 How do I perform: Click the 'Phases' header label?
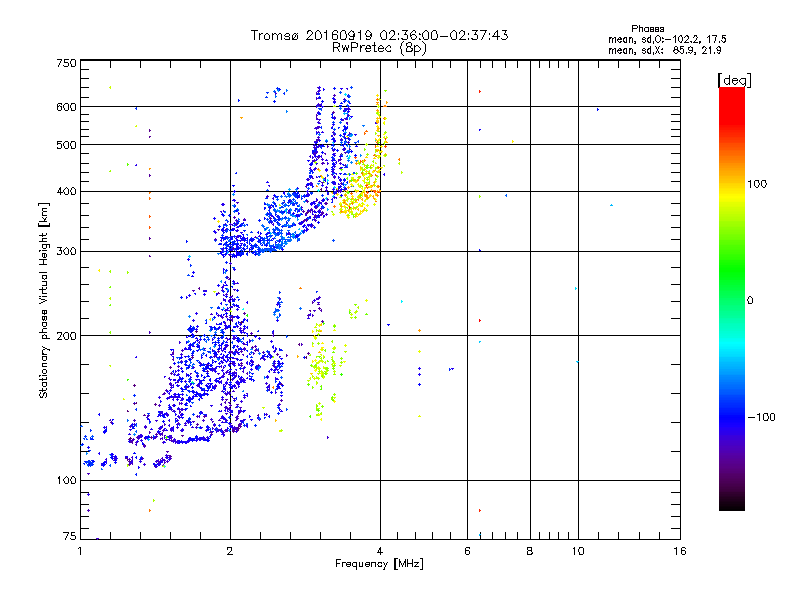point(647,29)
